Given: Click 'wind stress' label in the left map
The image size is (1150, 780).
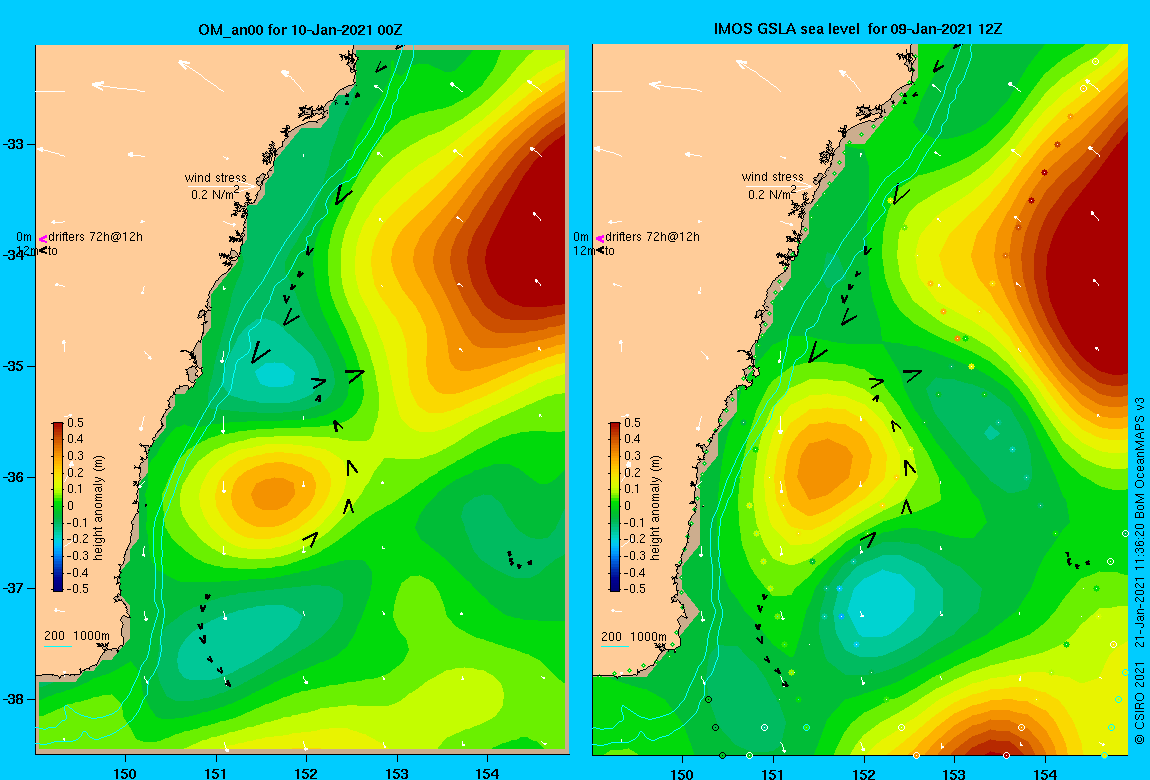Looking at the screenshot, I should tap(216, 177).
